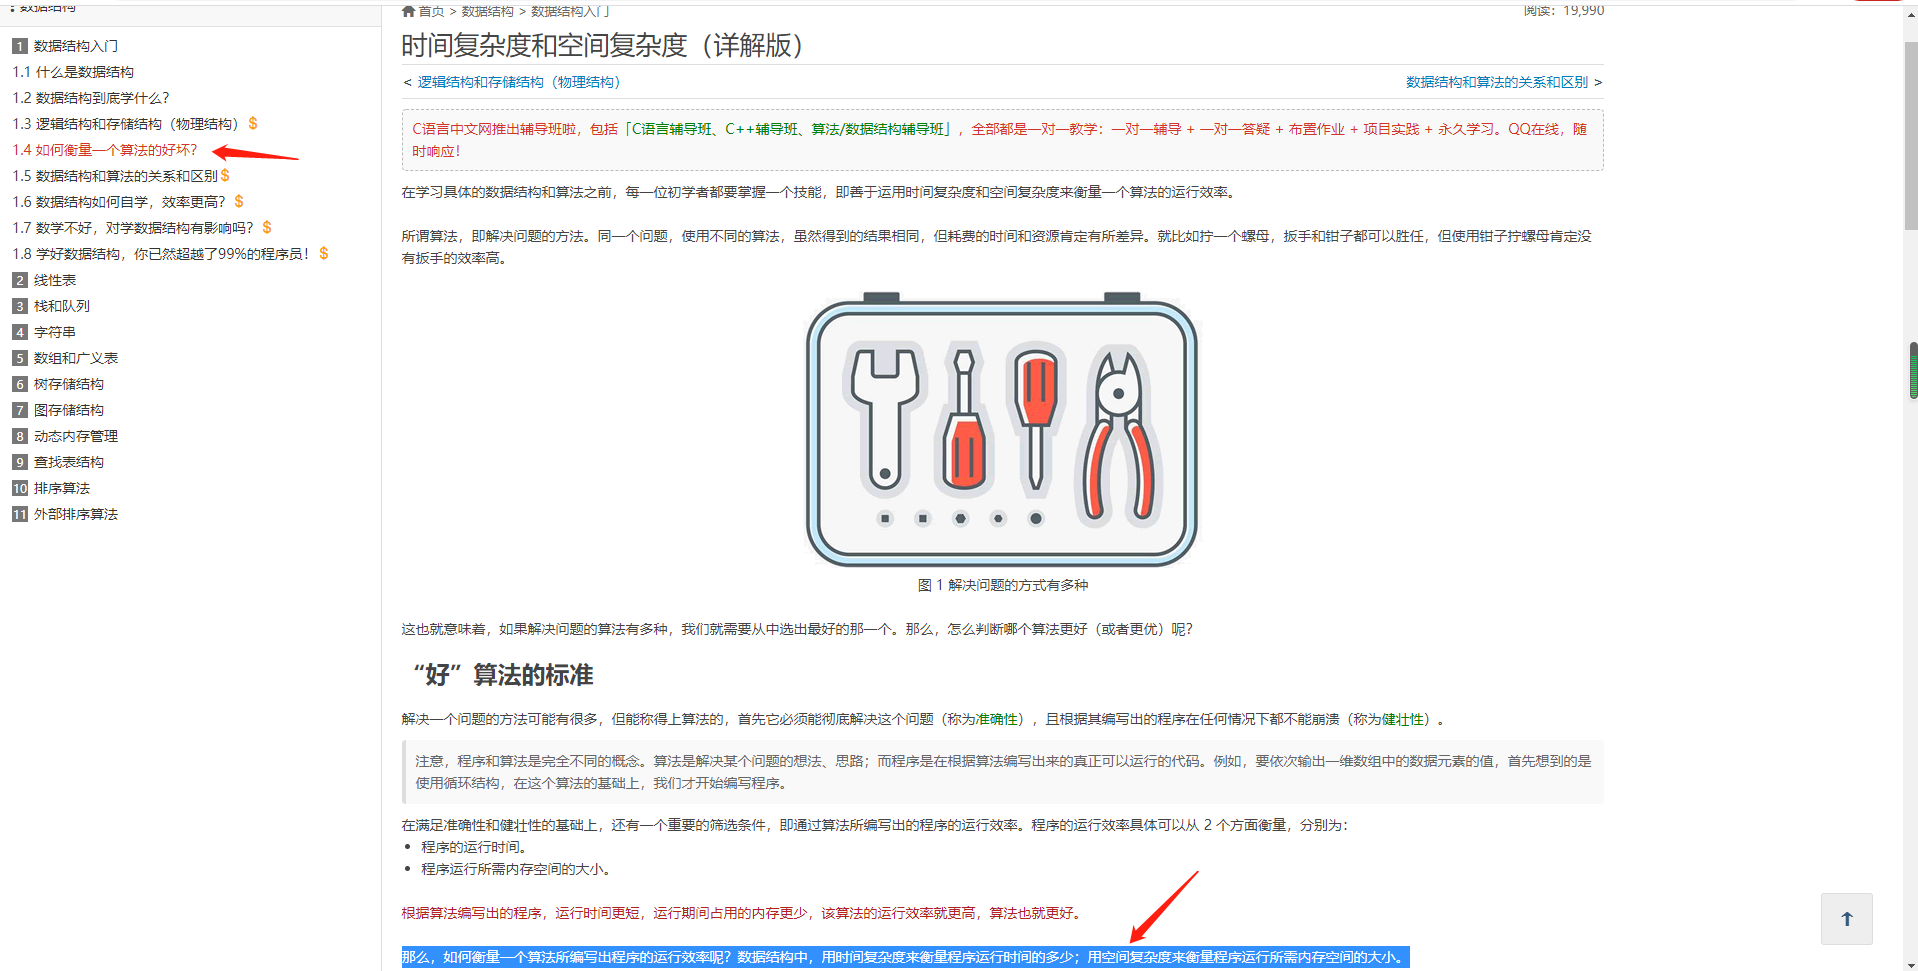Select the 数据结构入门 breadcrumb link
This screenshot has height=971, width=1918.
click(568, 11)
